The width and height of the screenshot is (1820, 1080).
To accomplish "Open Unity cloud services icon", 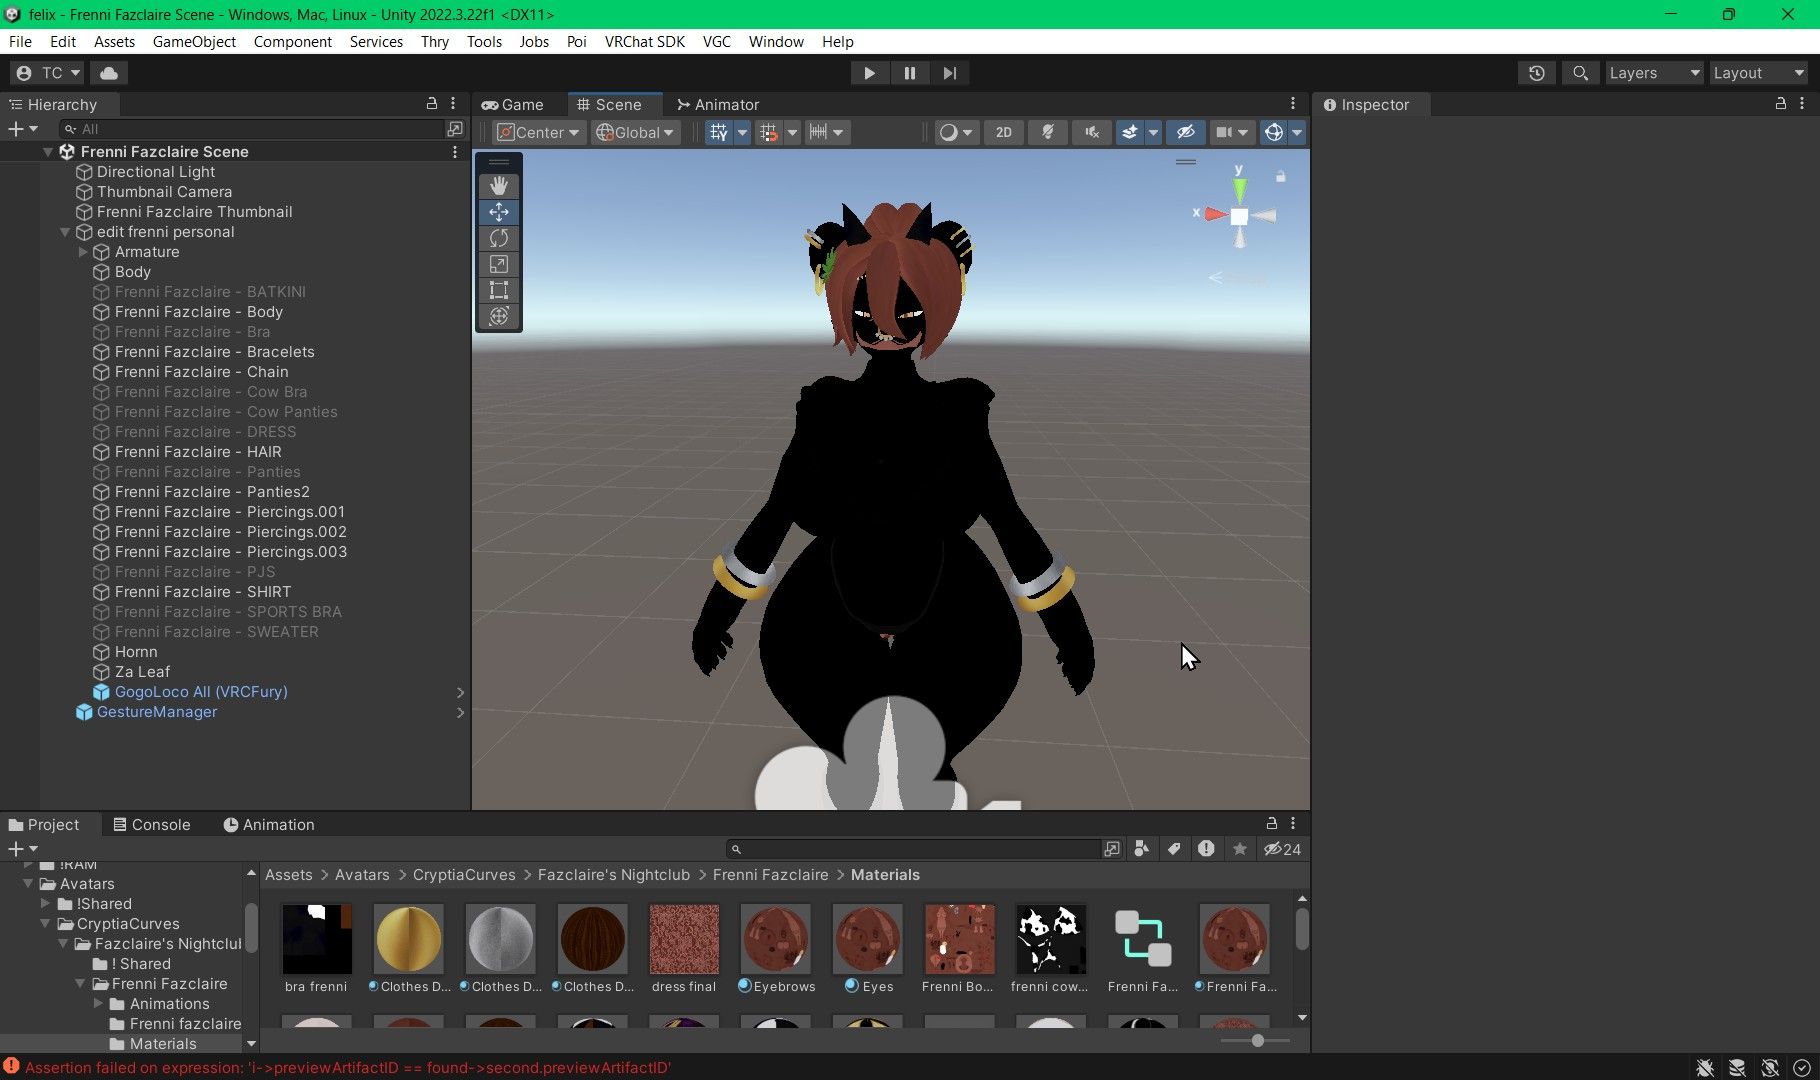I will click(x=109, y=73).
